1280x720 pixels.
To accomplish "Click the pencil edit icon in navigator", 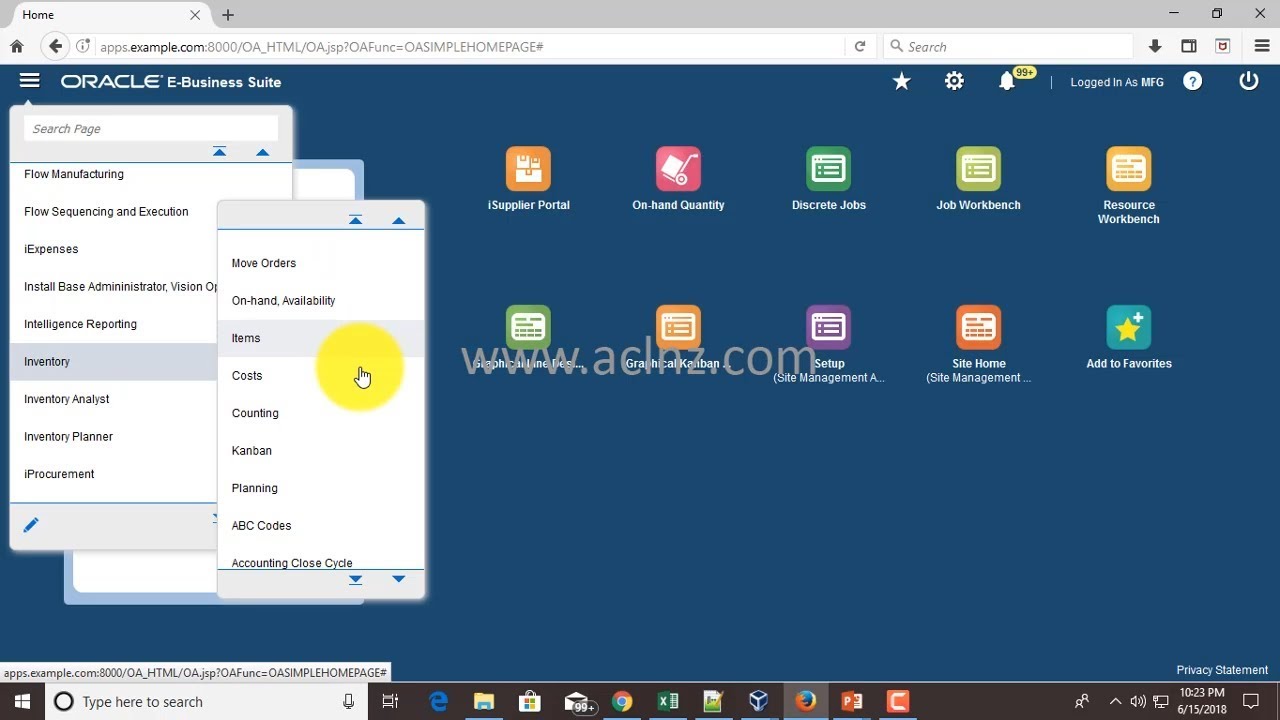I will coord(31,525).
